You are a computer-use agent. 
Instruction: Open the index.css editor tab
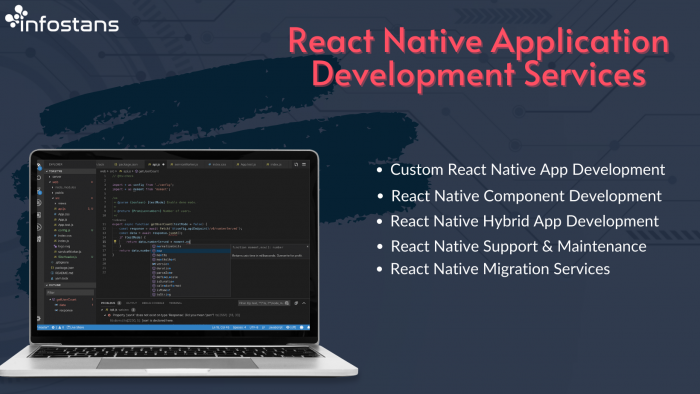point(217,165)
